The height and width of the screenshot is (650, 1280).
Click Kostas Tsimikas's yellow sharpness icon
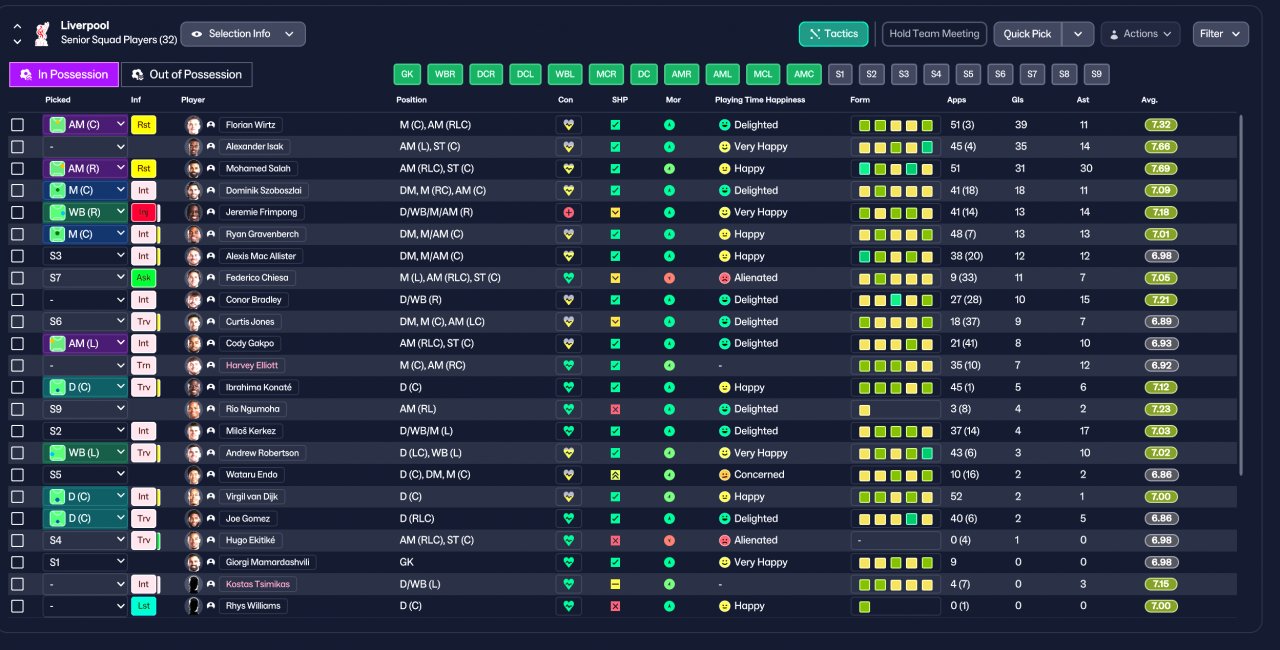pos(616,584)
